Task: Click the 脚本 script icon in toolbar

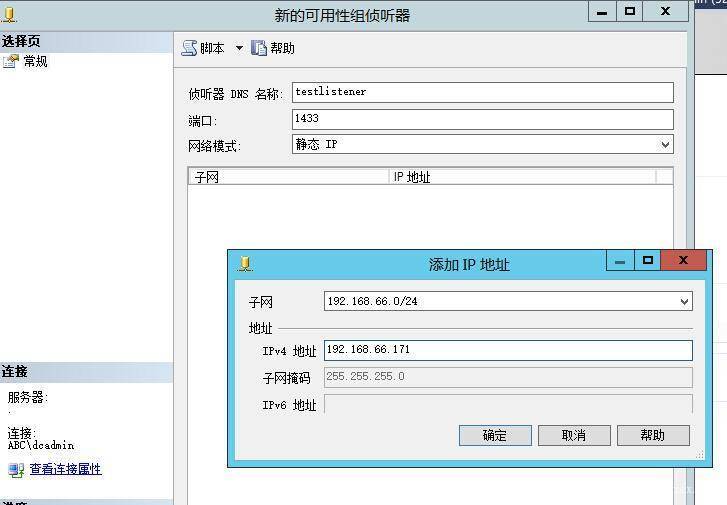Action: coord(189,48)
